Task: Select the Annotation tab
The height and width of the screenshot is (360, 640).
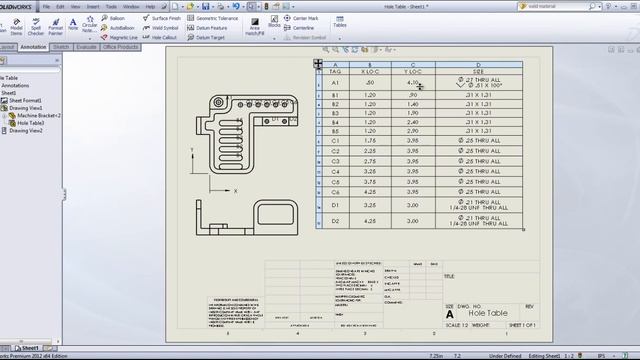Action: click(33, 47)
